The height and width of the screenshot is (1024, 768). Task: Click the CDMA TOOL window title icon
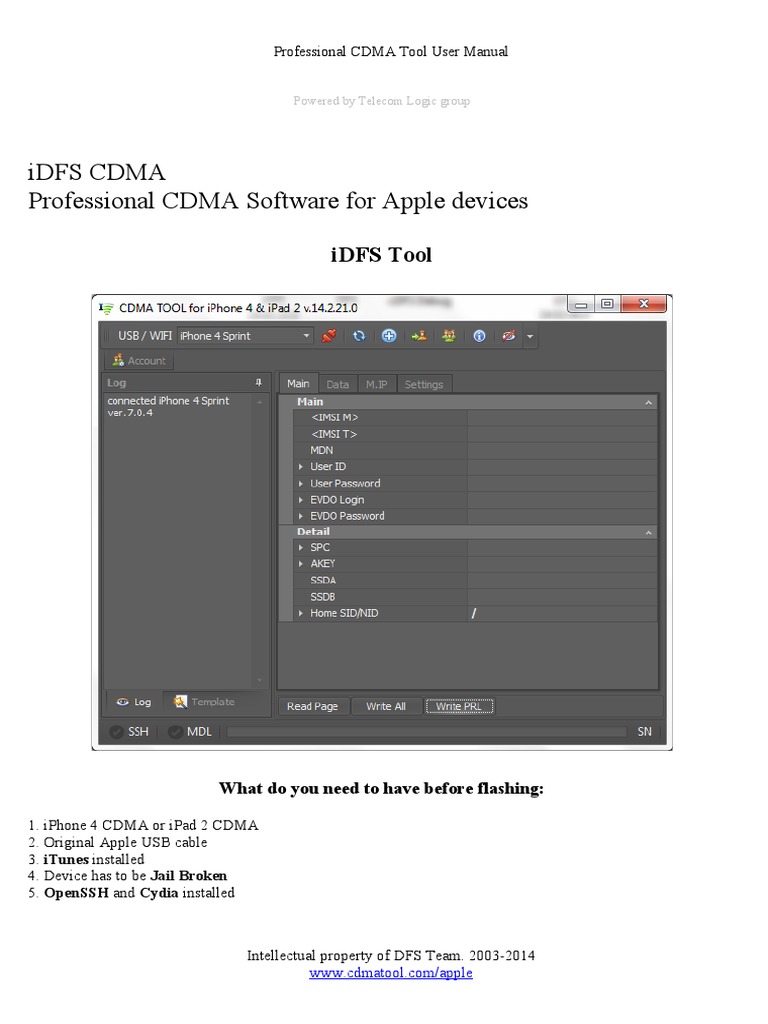tap(106, 308)
